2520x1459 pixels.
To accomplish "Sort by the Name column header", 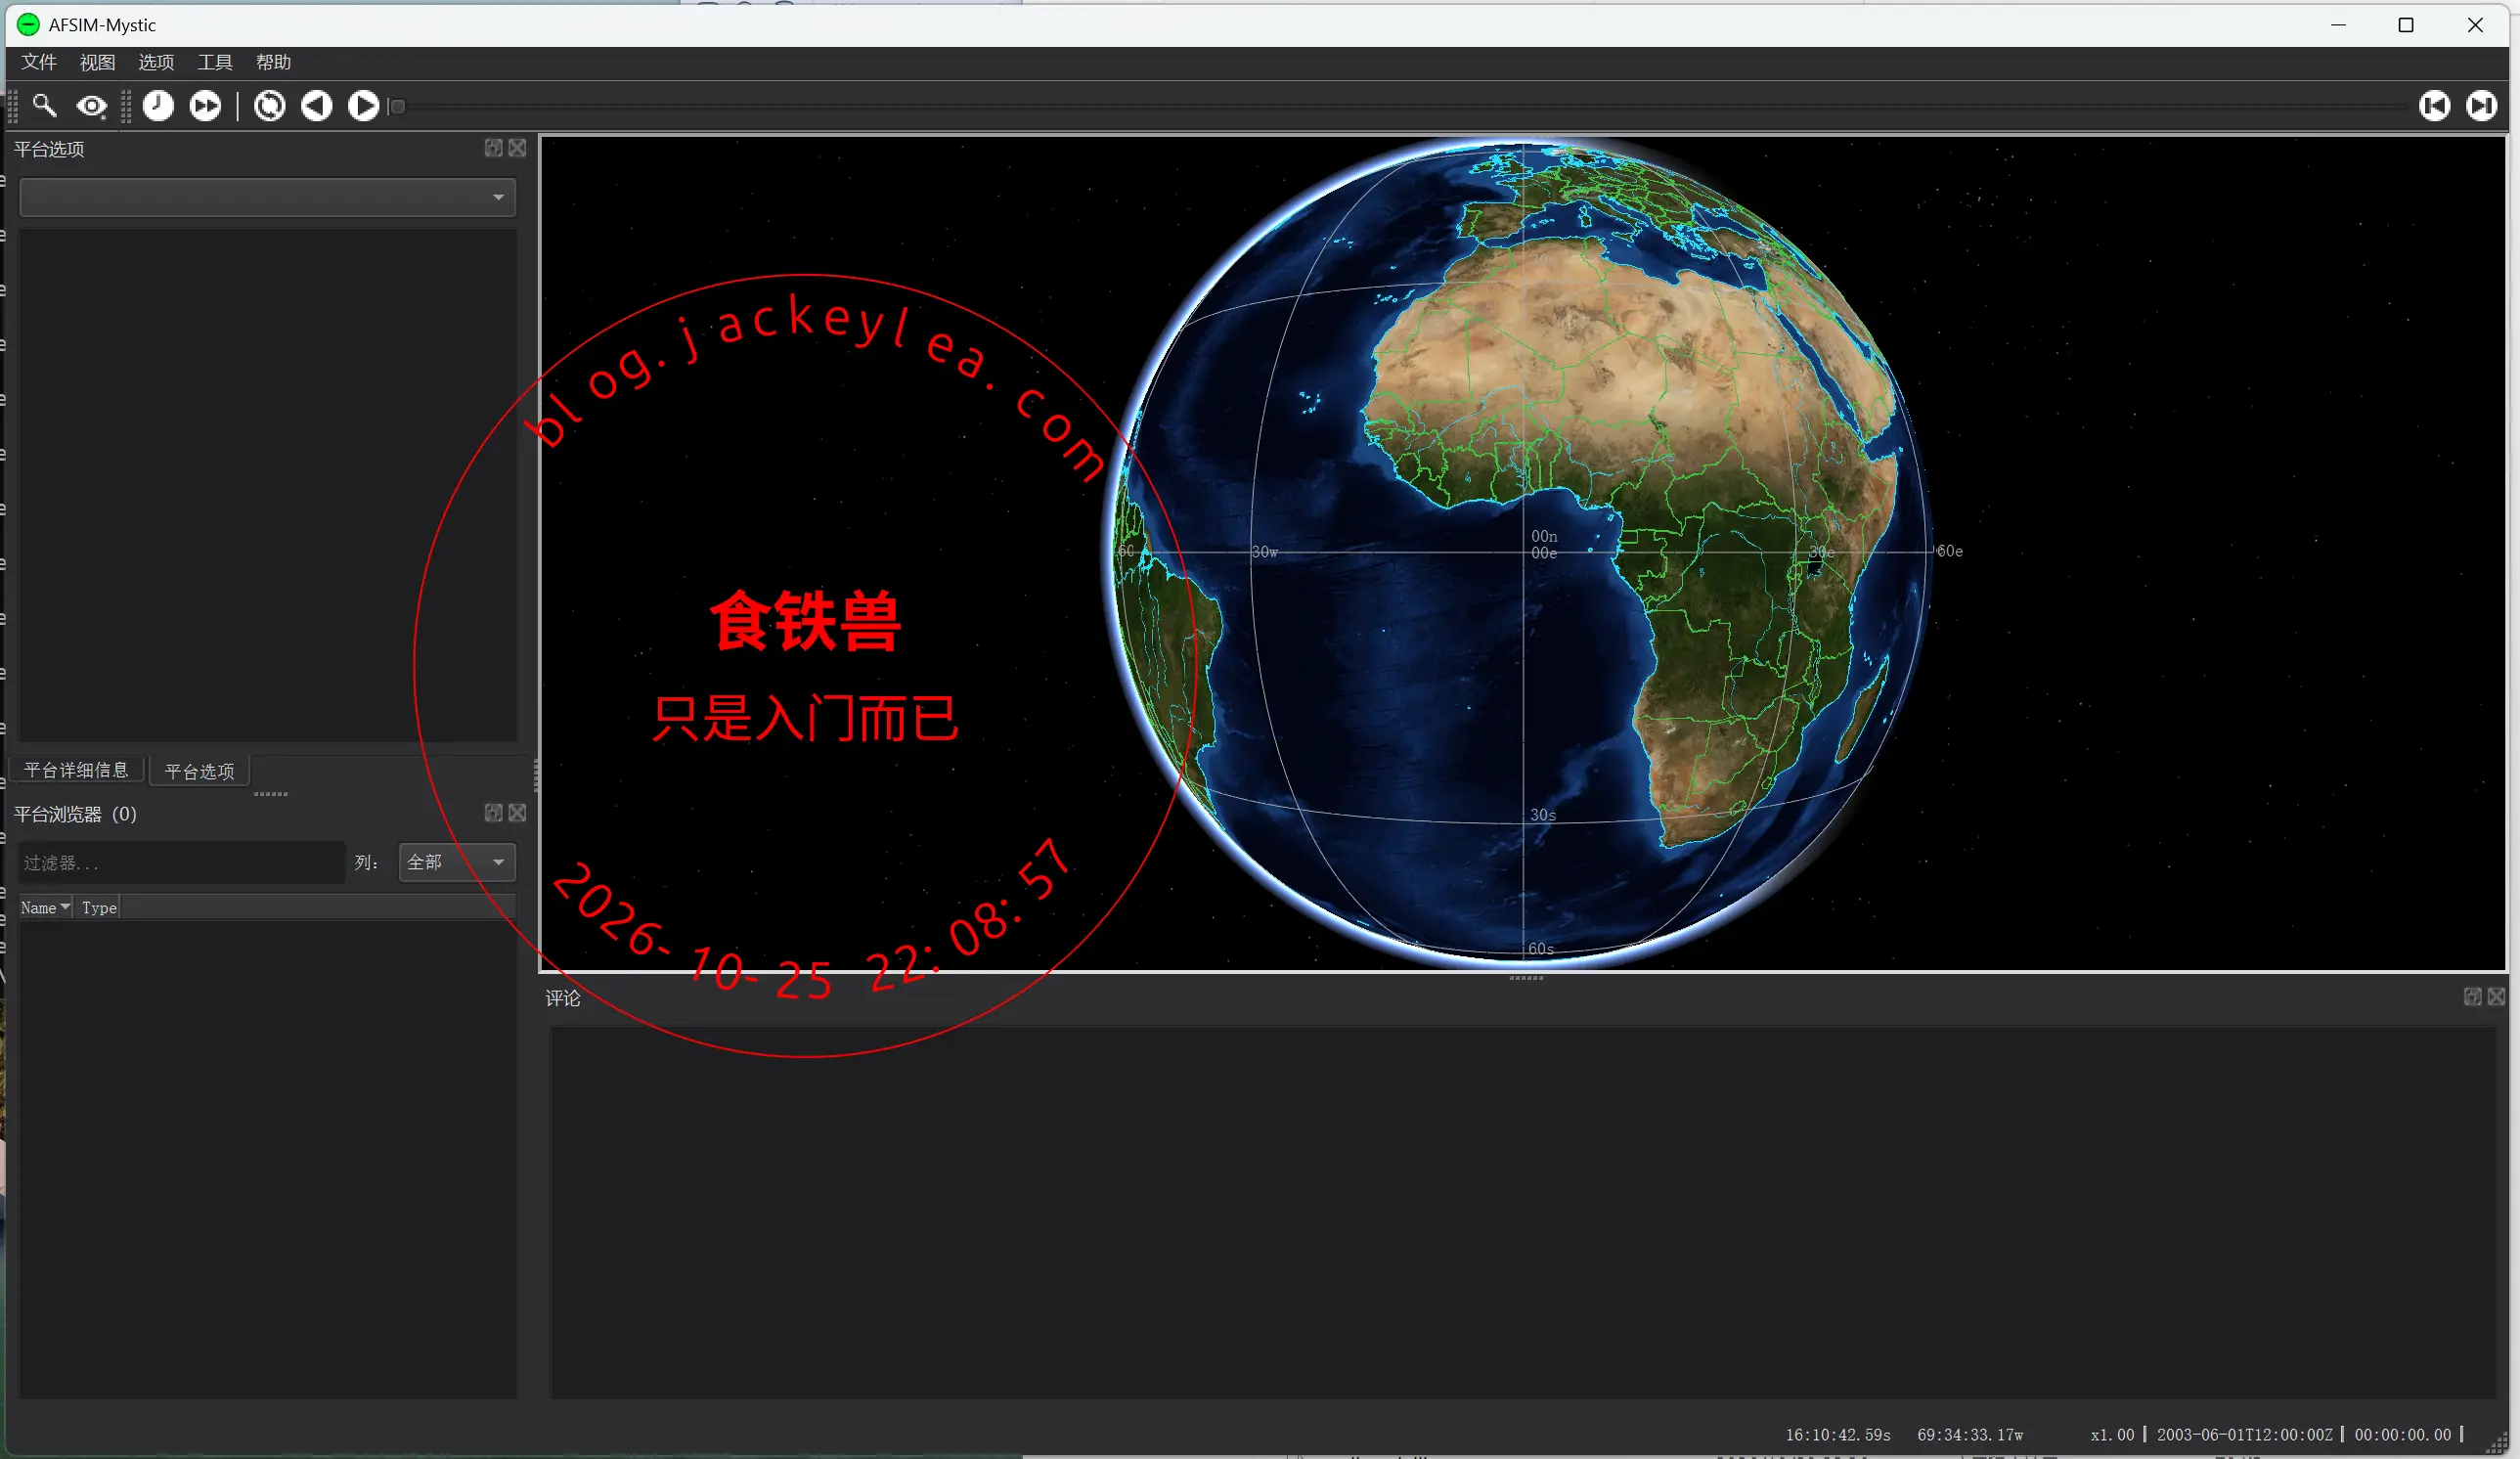I will point(45,908).
